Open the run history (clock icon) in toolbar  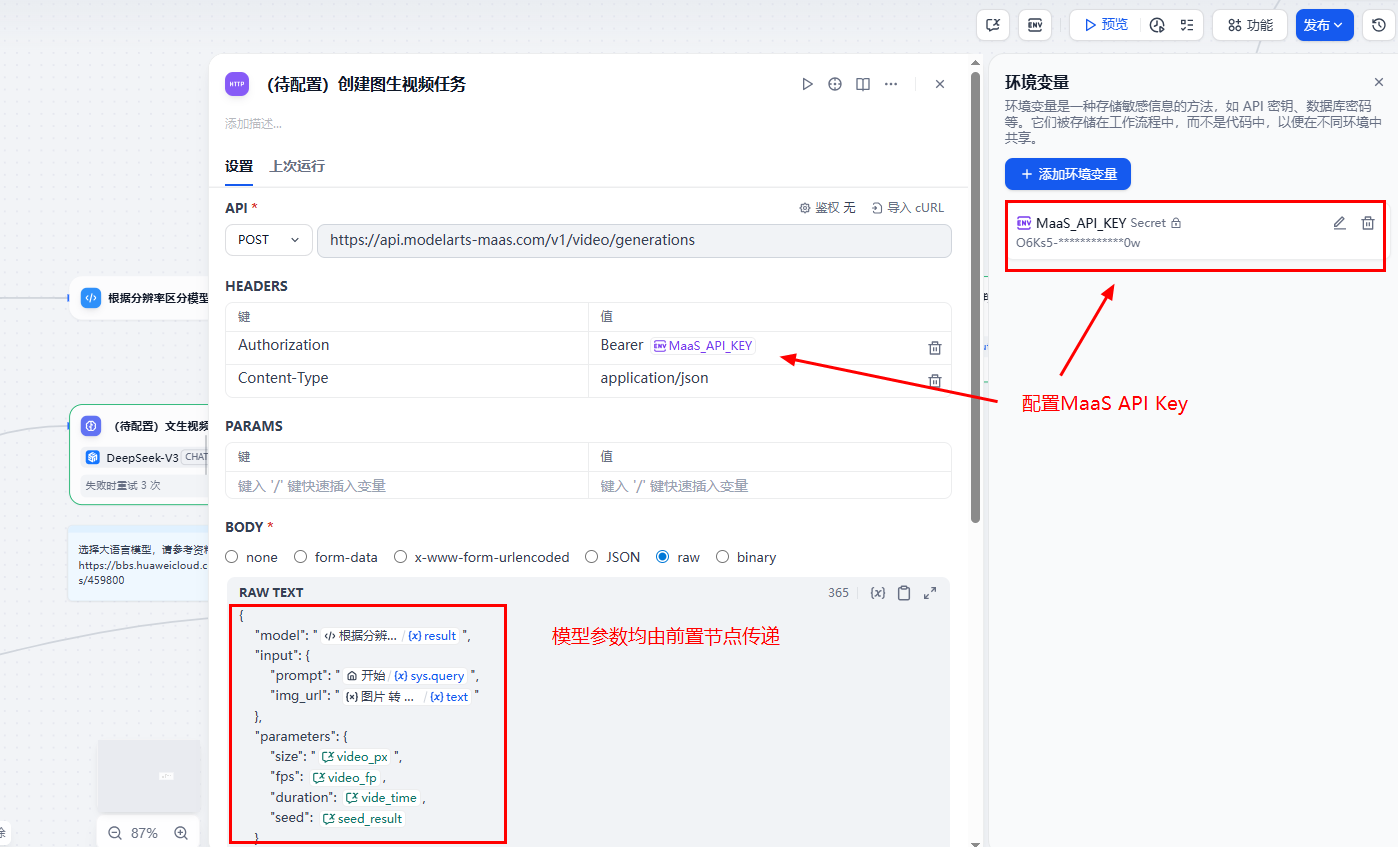tap(1378, 25)
